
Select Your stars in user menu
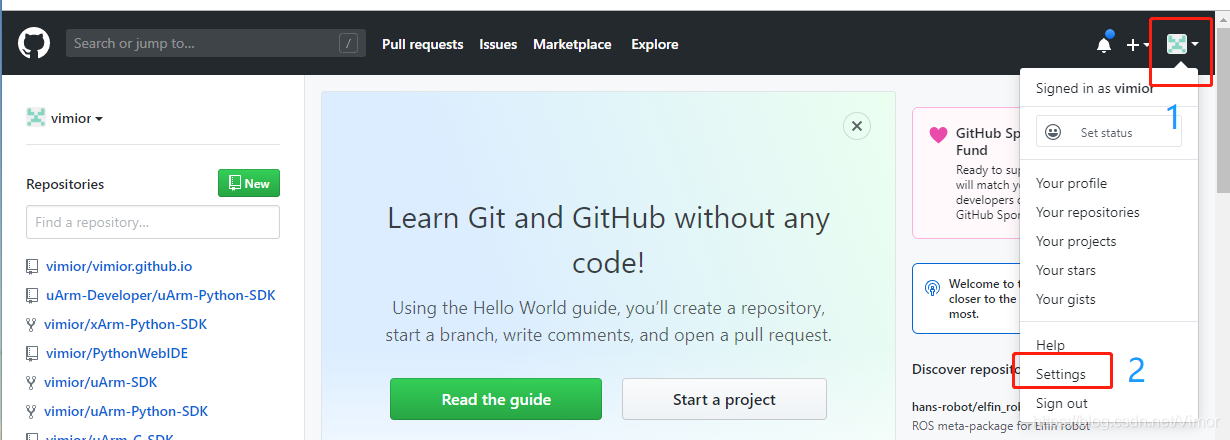(1066, 270)
